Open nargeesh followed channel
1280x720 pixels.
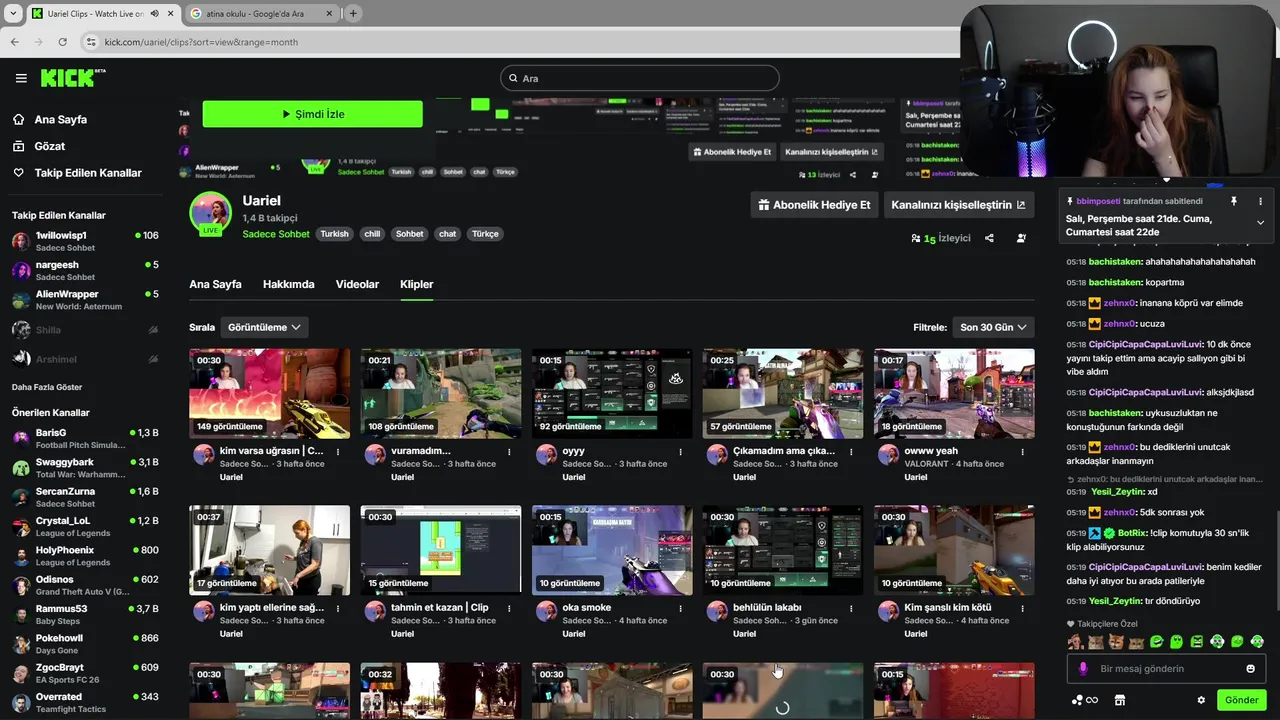point(85,270)
